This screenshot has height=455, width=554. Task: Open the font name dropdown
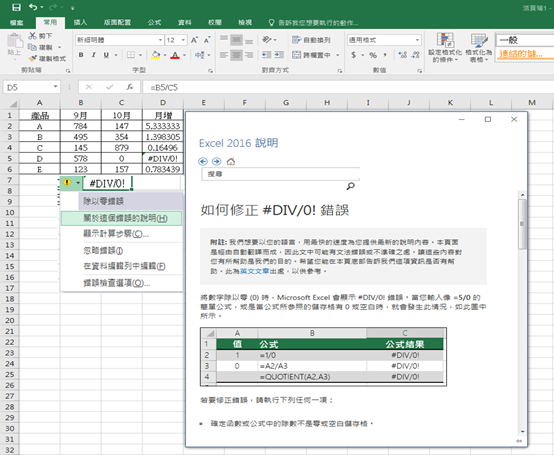click(x=160, y=40)
